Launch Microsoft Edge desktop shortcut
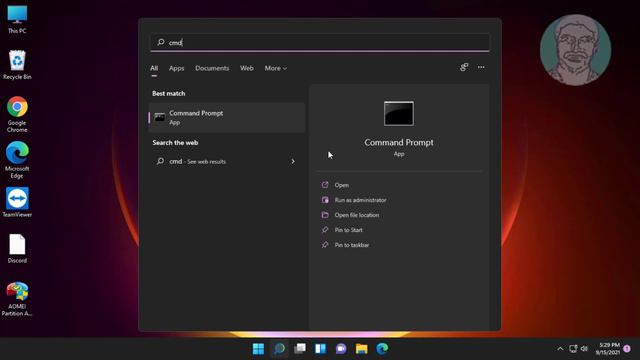The image size is (640, 360). pos(17,160)
